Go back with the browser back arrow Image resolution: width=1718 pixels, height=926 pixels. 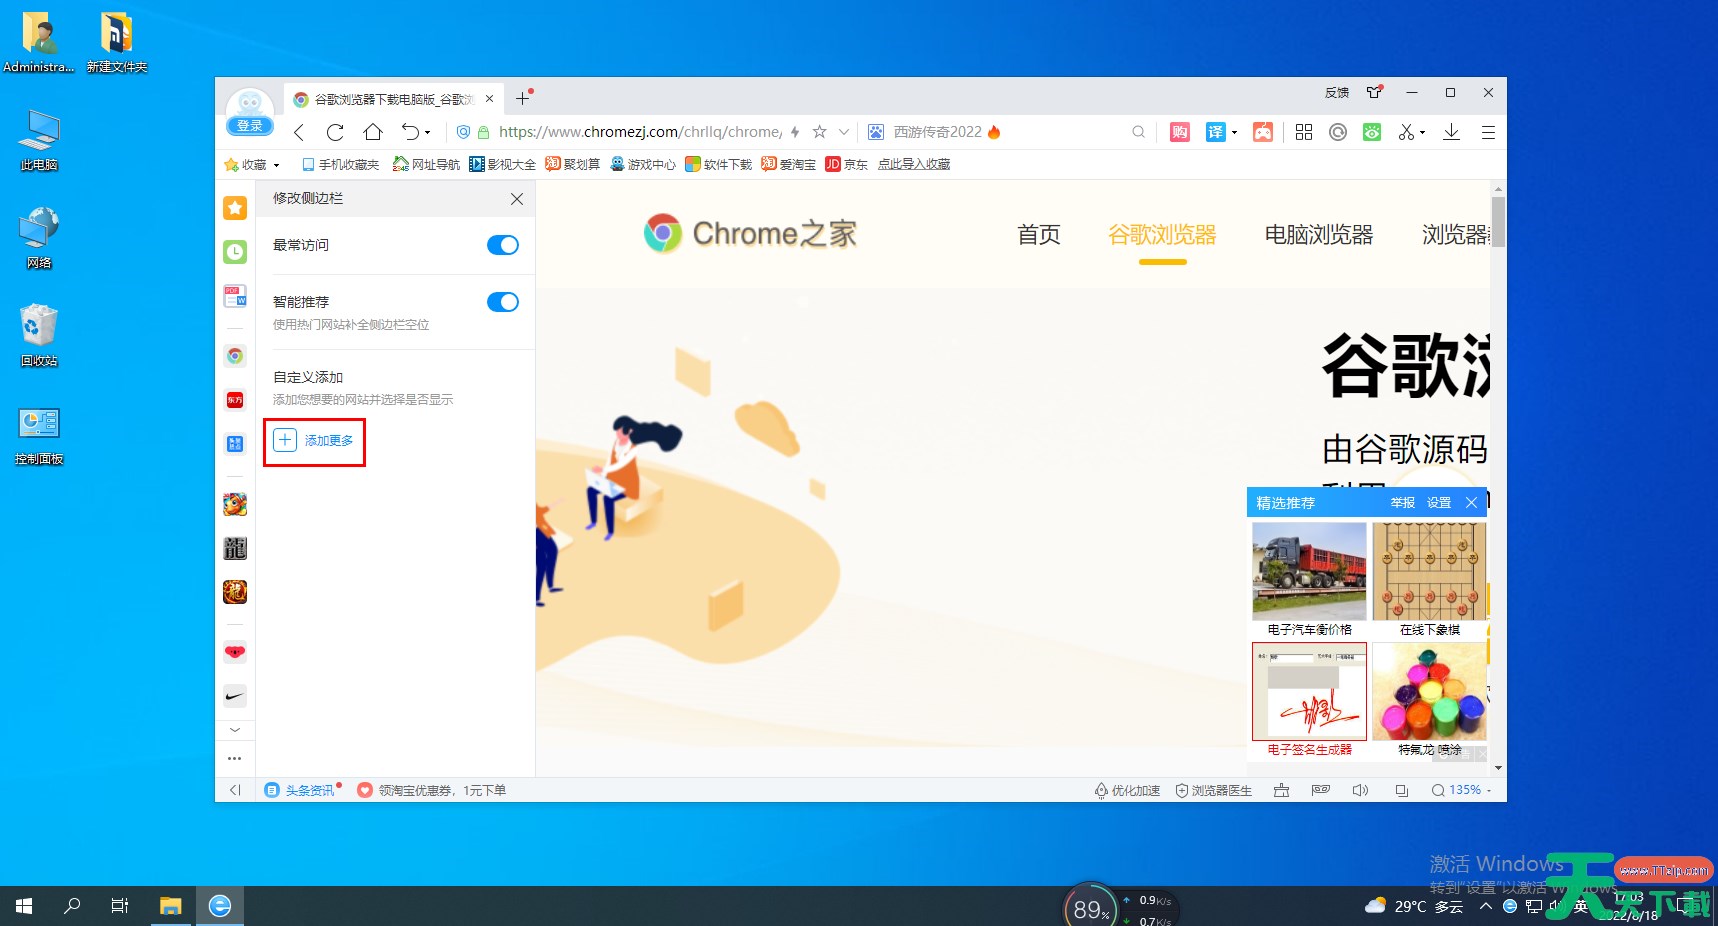coord(299,132)
